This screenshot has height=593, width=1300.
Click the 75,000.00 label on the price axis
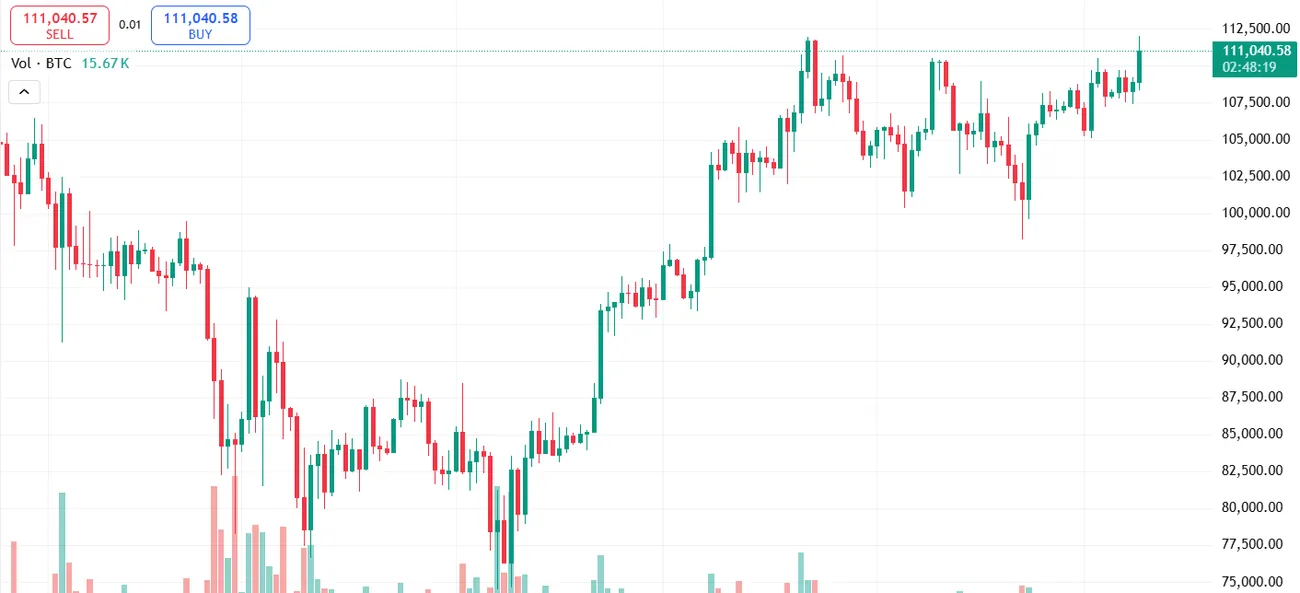(x=1253, y=582)
